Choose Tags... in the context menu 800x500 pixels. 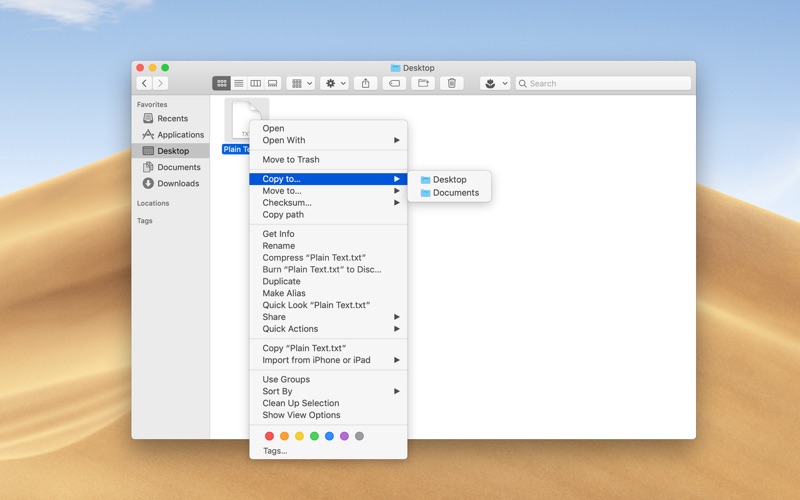coord(328,451)
